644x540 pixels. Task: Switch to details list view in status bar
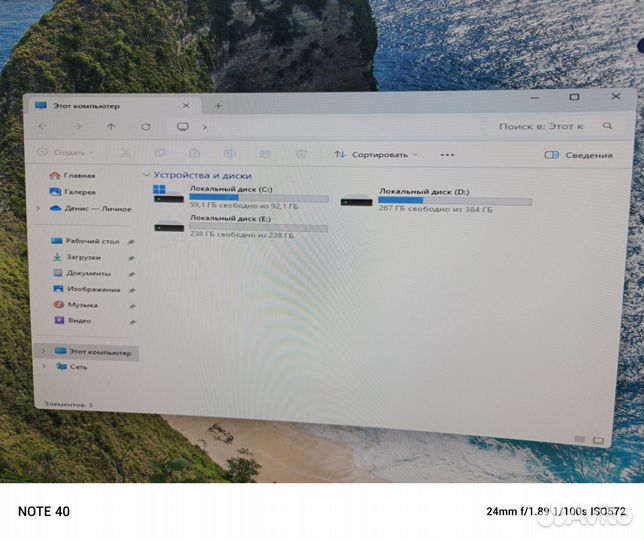[x=580, y=439]
